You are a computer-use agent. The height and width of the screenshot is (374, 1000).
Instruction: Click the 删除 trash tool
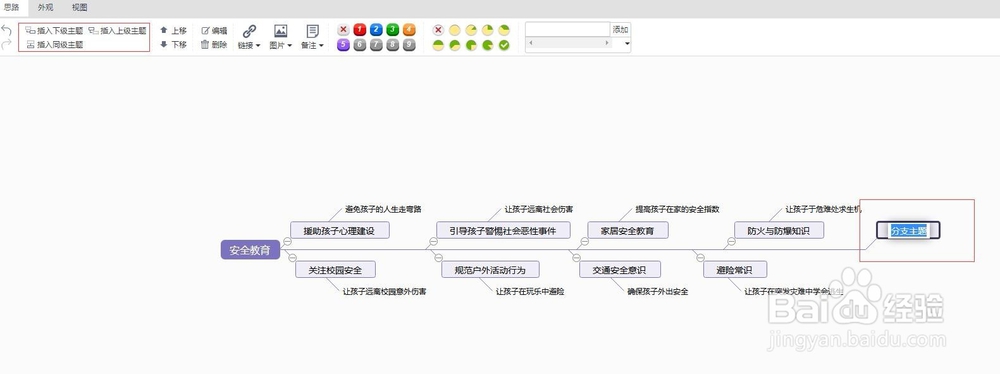coord(214,45)
